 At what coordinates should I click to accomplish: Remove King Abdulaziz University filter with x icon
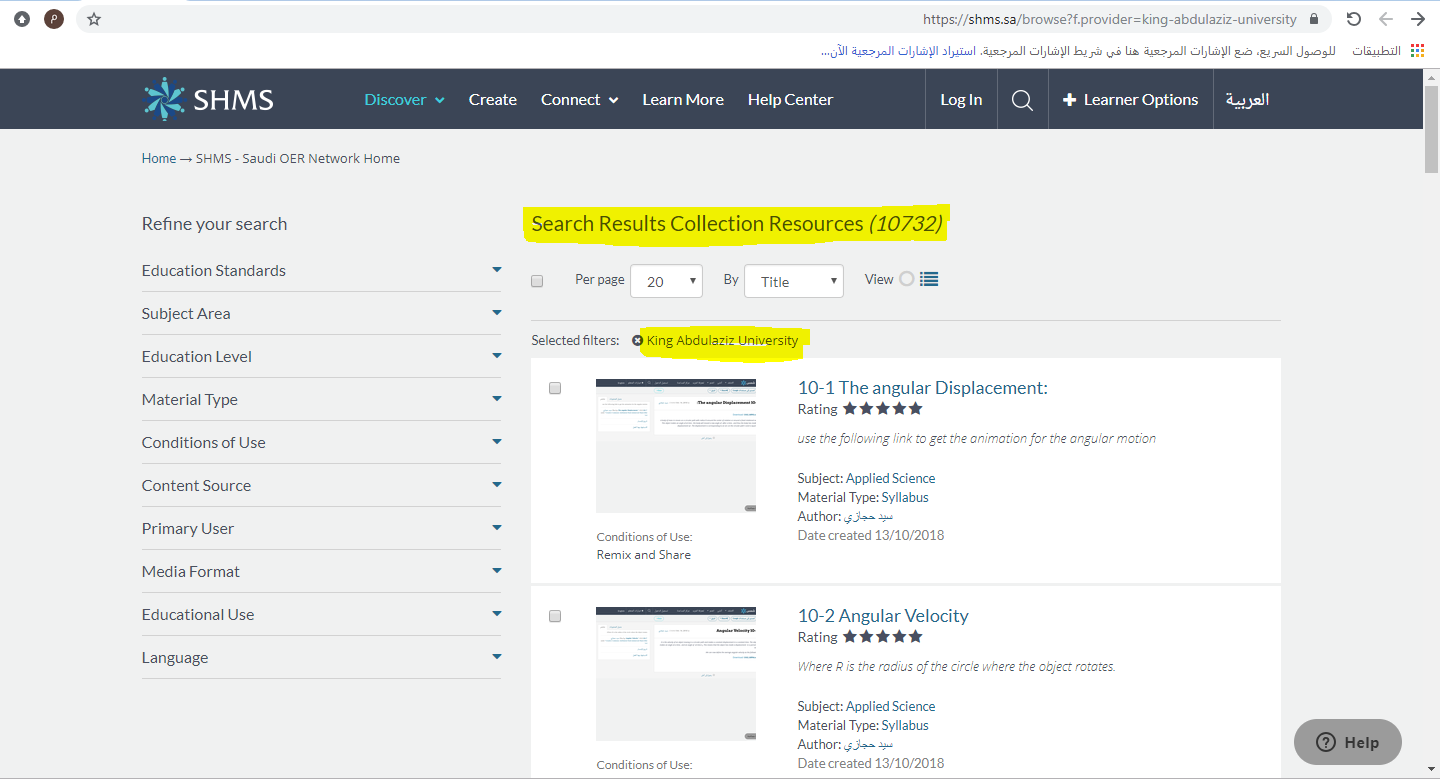click(x=638, y=341)
